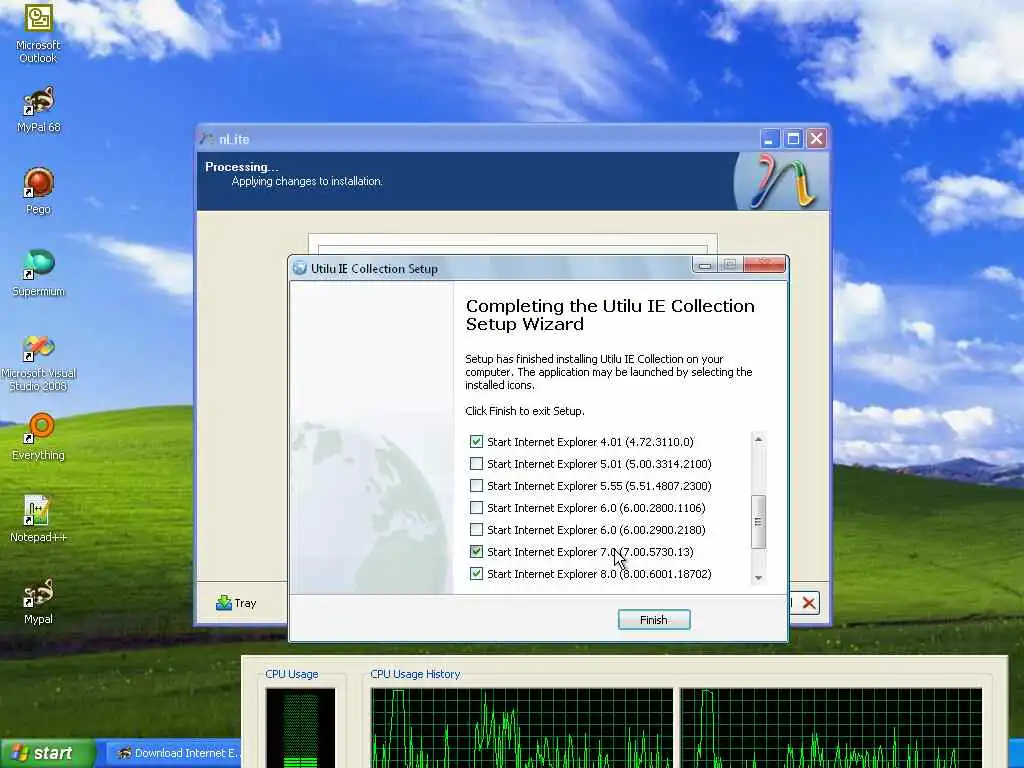Open the Microsoft Outlook desktop icon
Viewport: 1024px width, 768px height.
[x=38, y=33]
